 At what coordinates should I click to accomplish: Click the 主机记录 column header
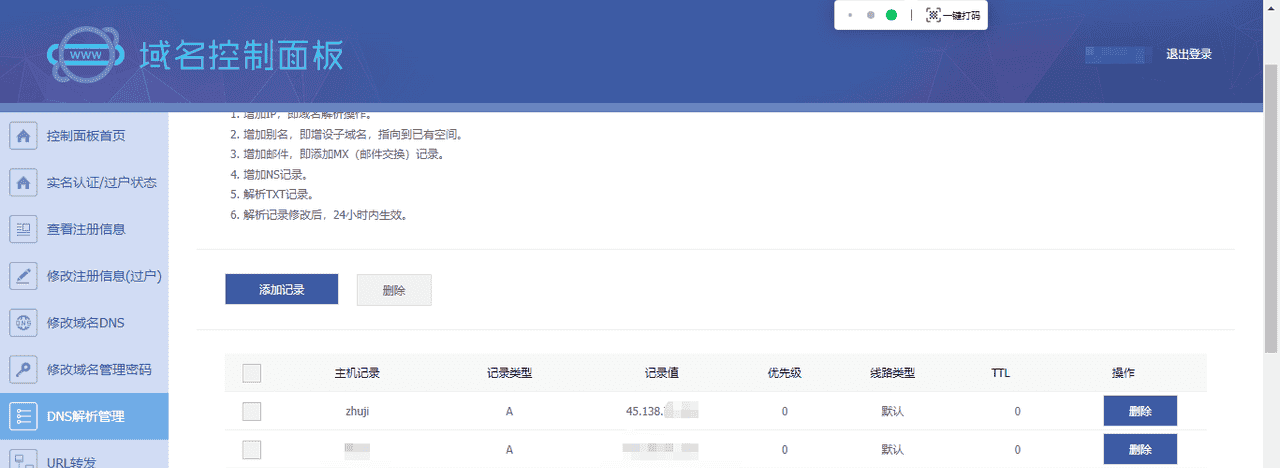coord(357,373)
